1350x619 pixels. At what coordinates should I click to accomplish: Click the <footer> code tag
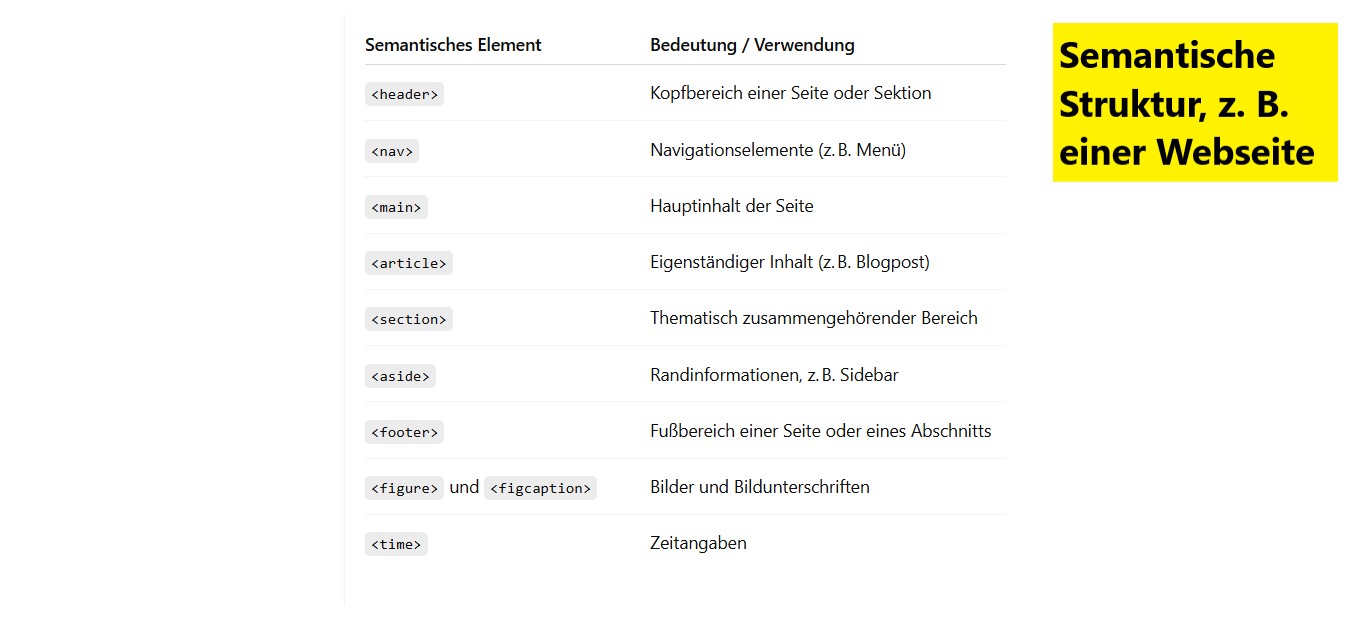point(404,432)
